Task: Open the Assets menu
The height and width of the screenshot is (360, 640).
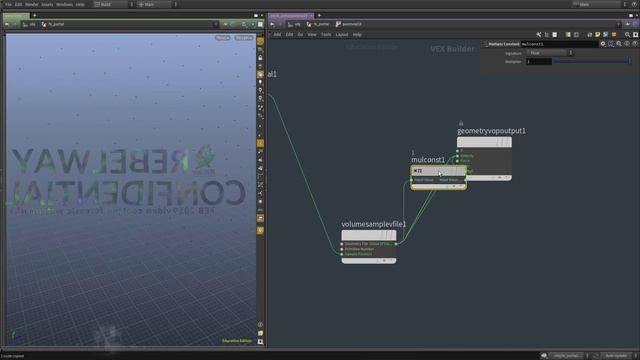Action: pos(47,4)
